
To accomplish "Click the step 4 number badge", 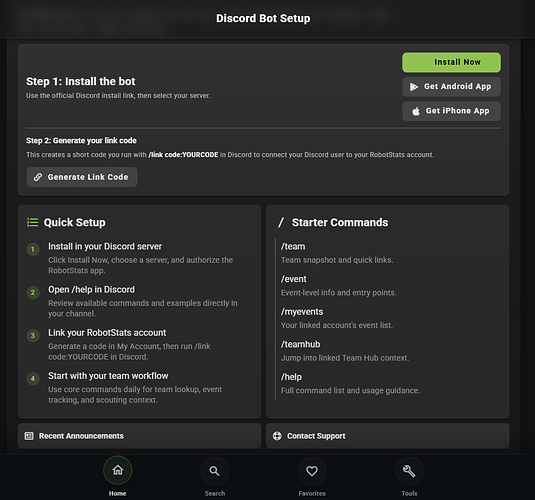I will click(33, 378).
